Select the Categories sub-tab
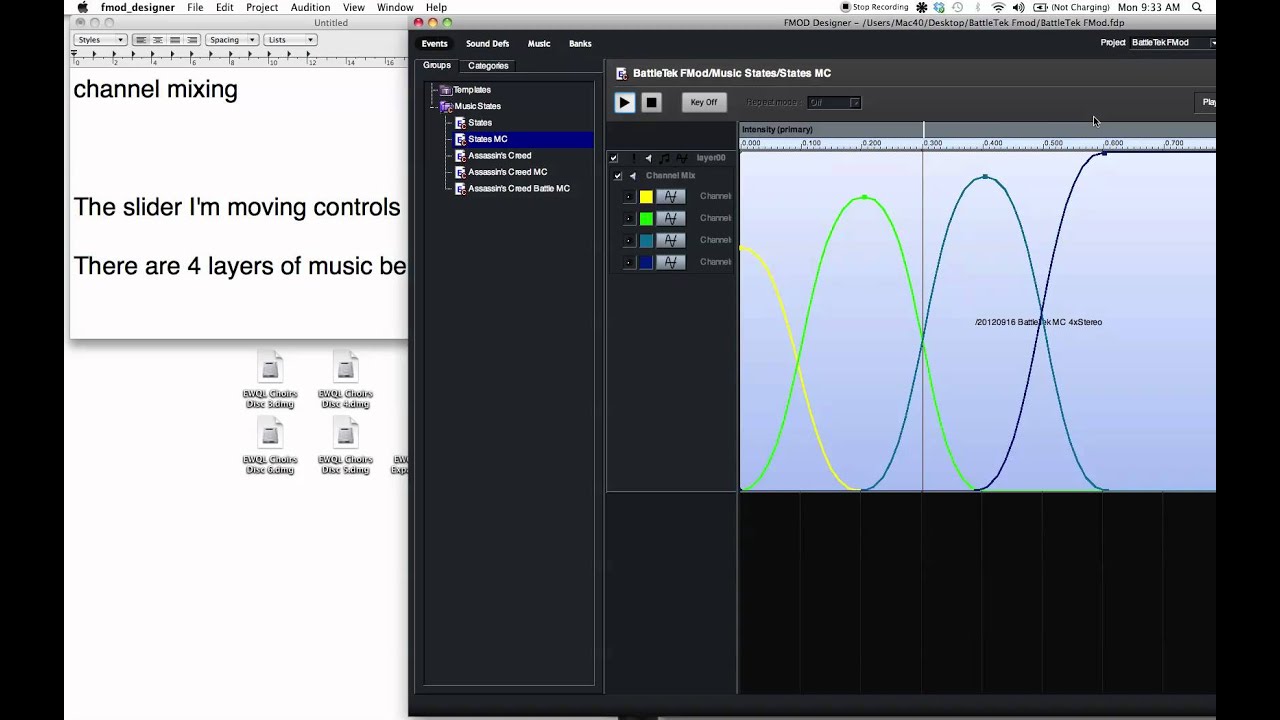Viewport: 1280px width, 720px height. (x=488, y=66)
